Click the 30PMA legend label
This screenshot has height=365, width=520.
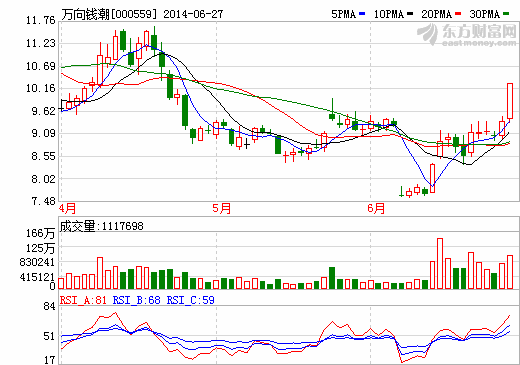485,14
